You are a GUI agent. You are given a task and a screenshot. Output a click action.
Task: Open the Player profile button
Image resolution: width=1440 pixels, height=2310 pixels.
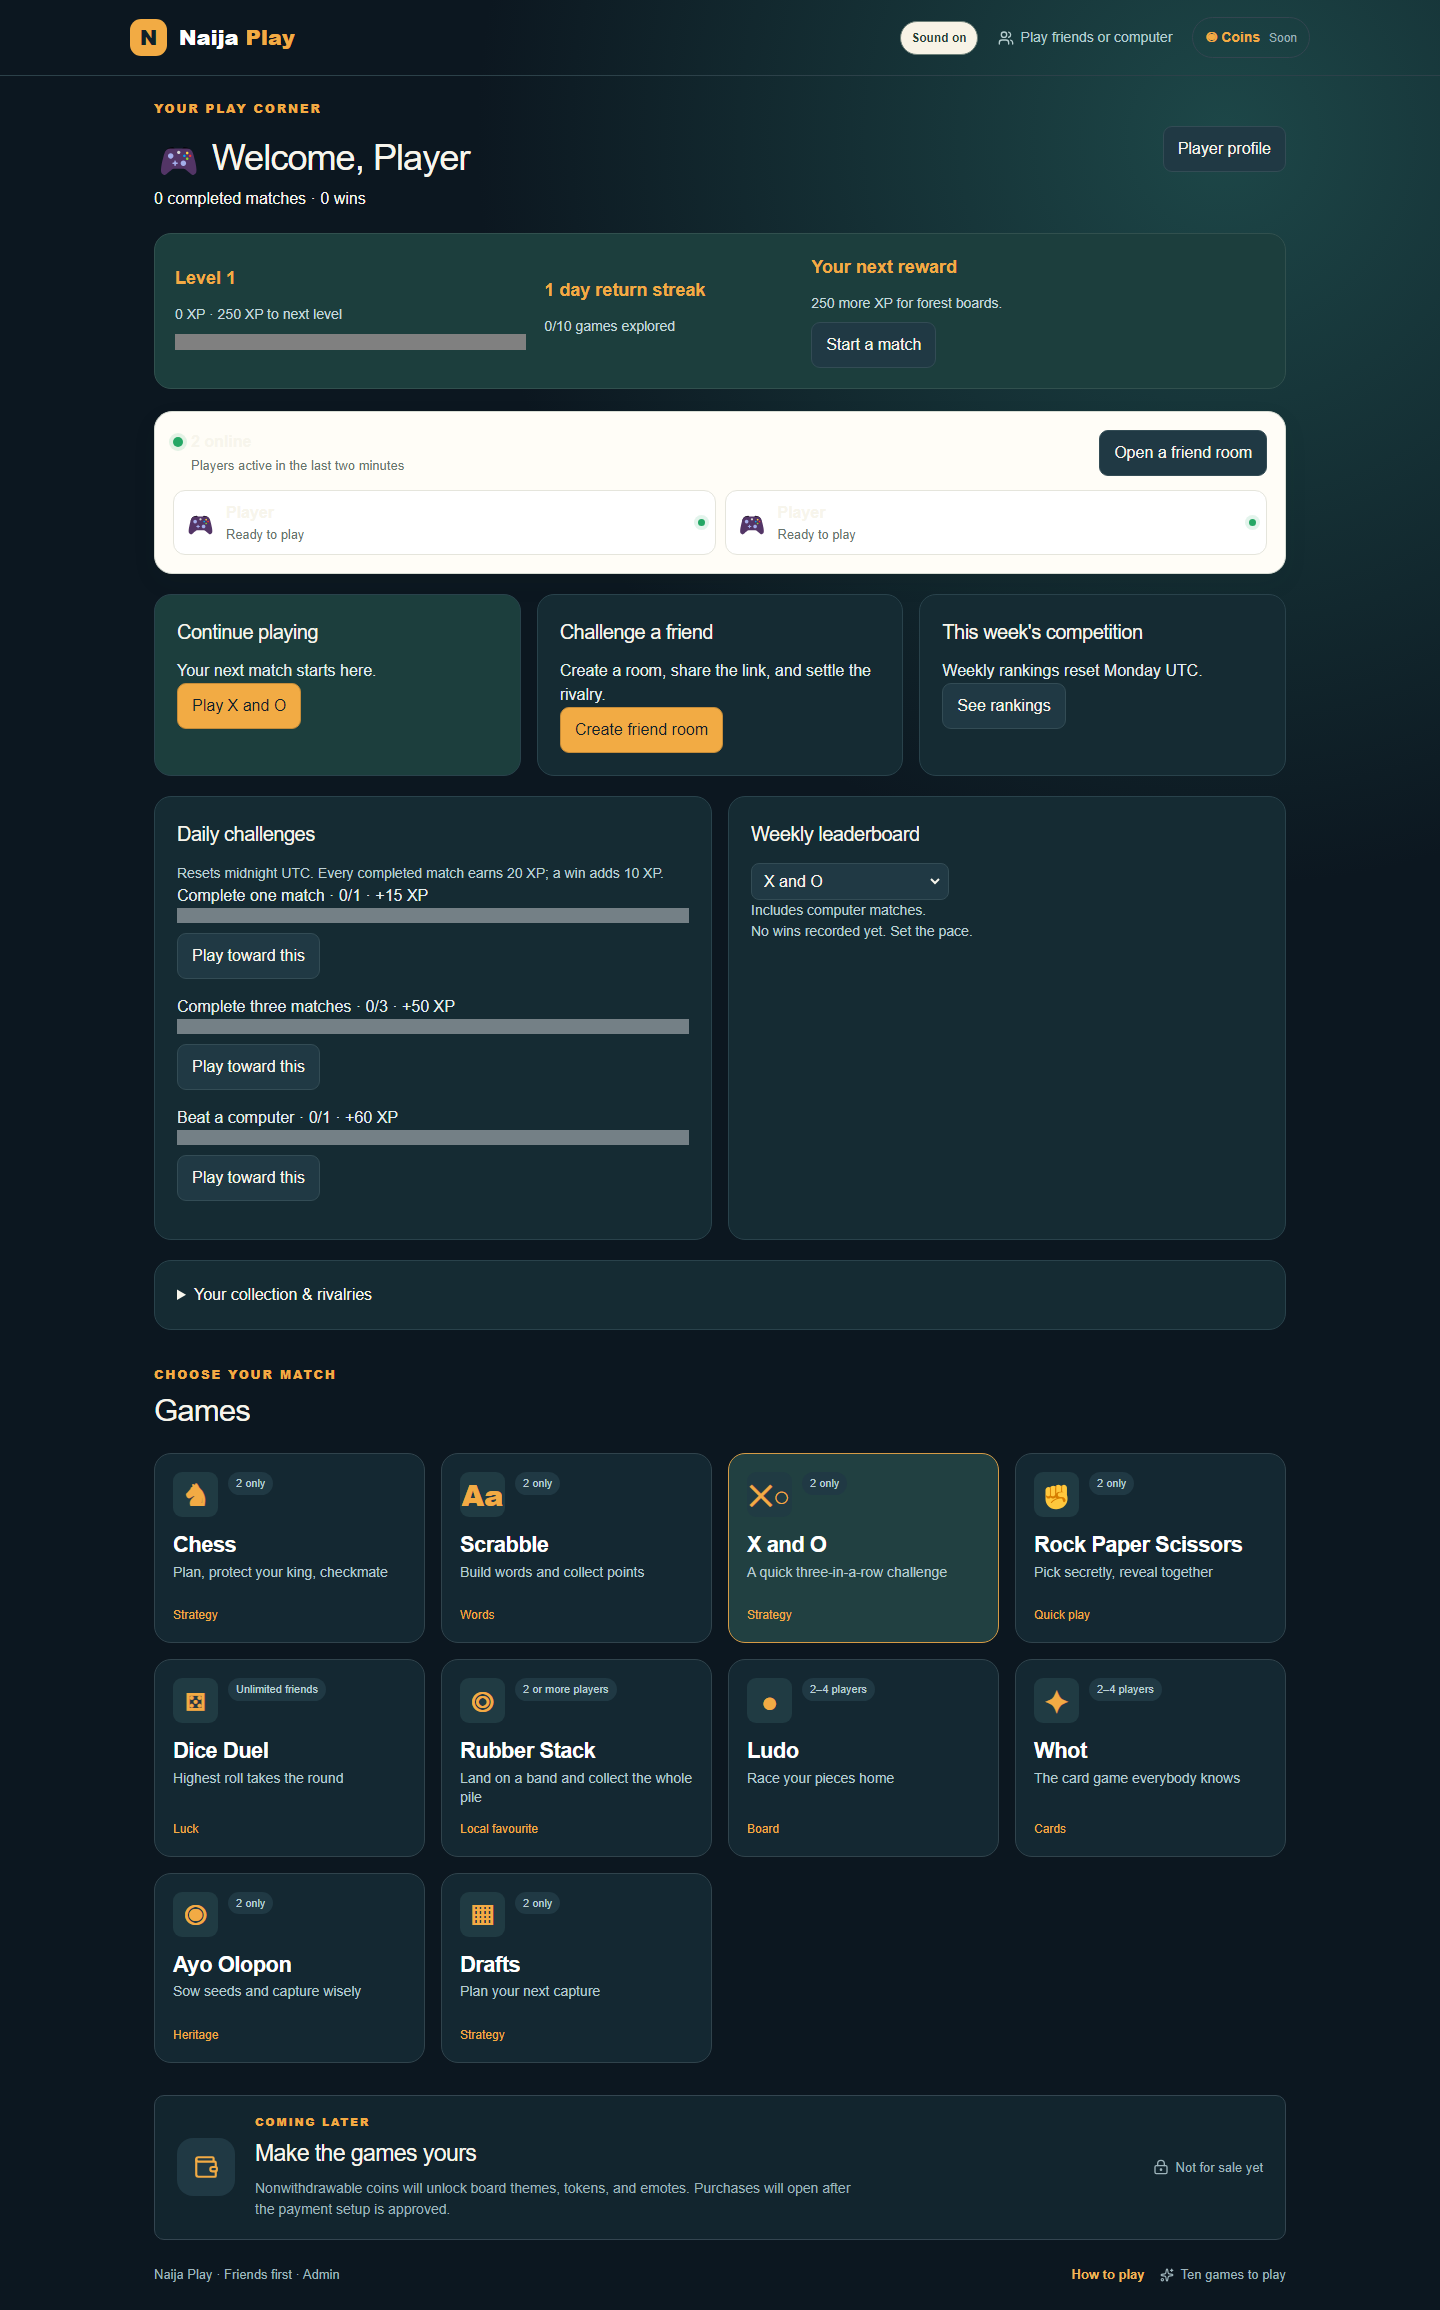(1224, 149)
